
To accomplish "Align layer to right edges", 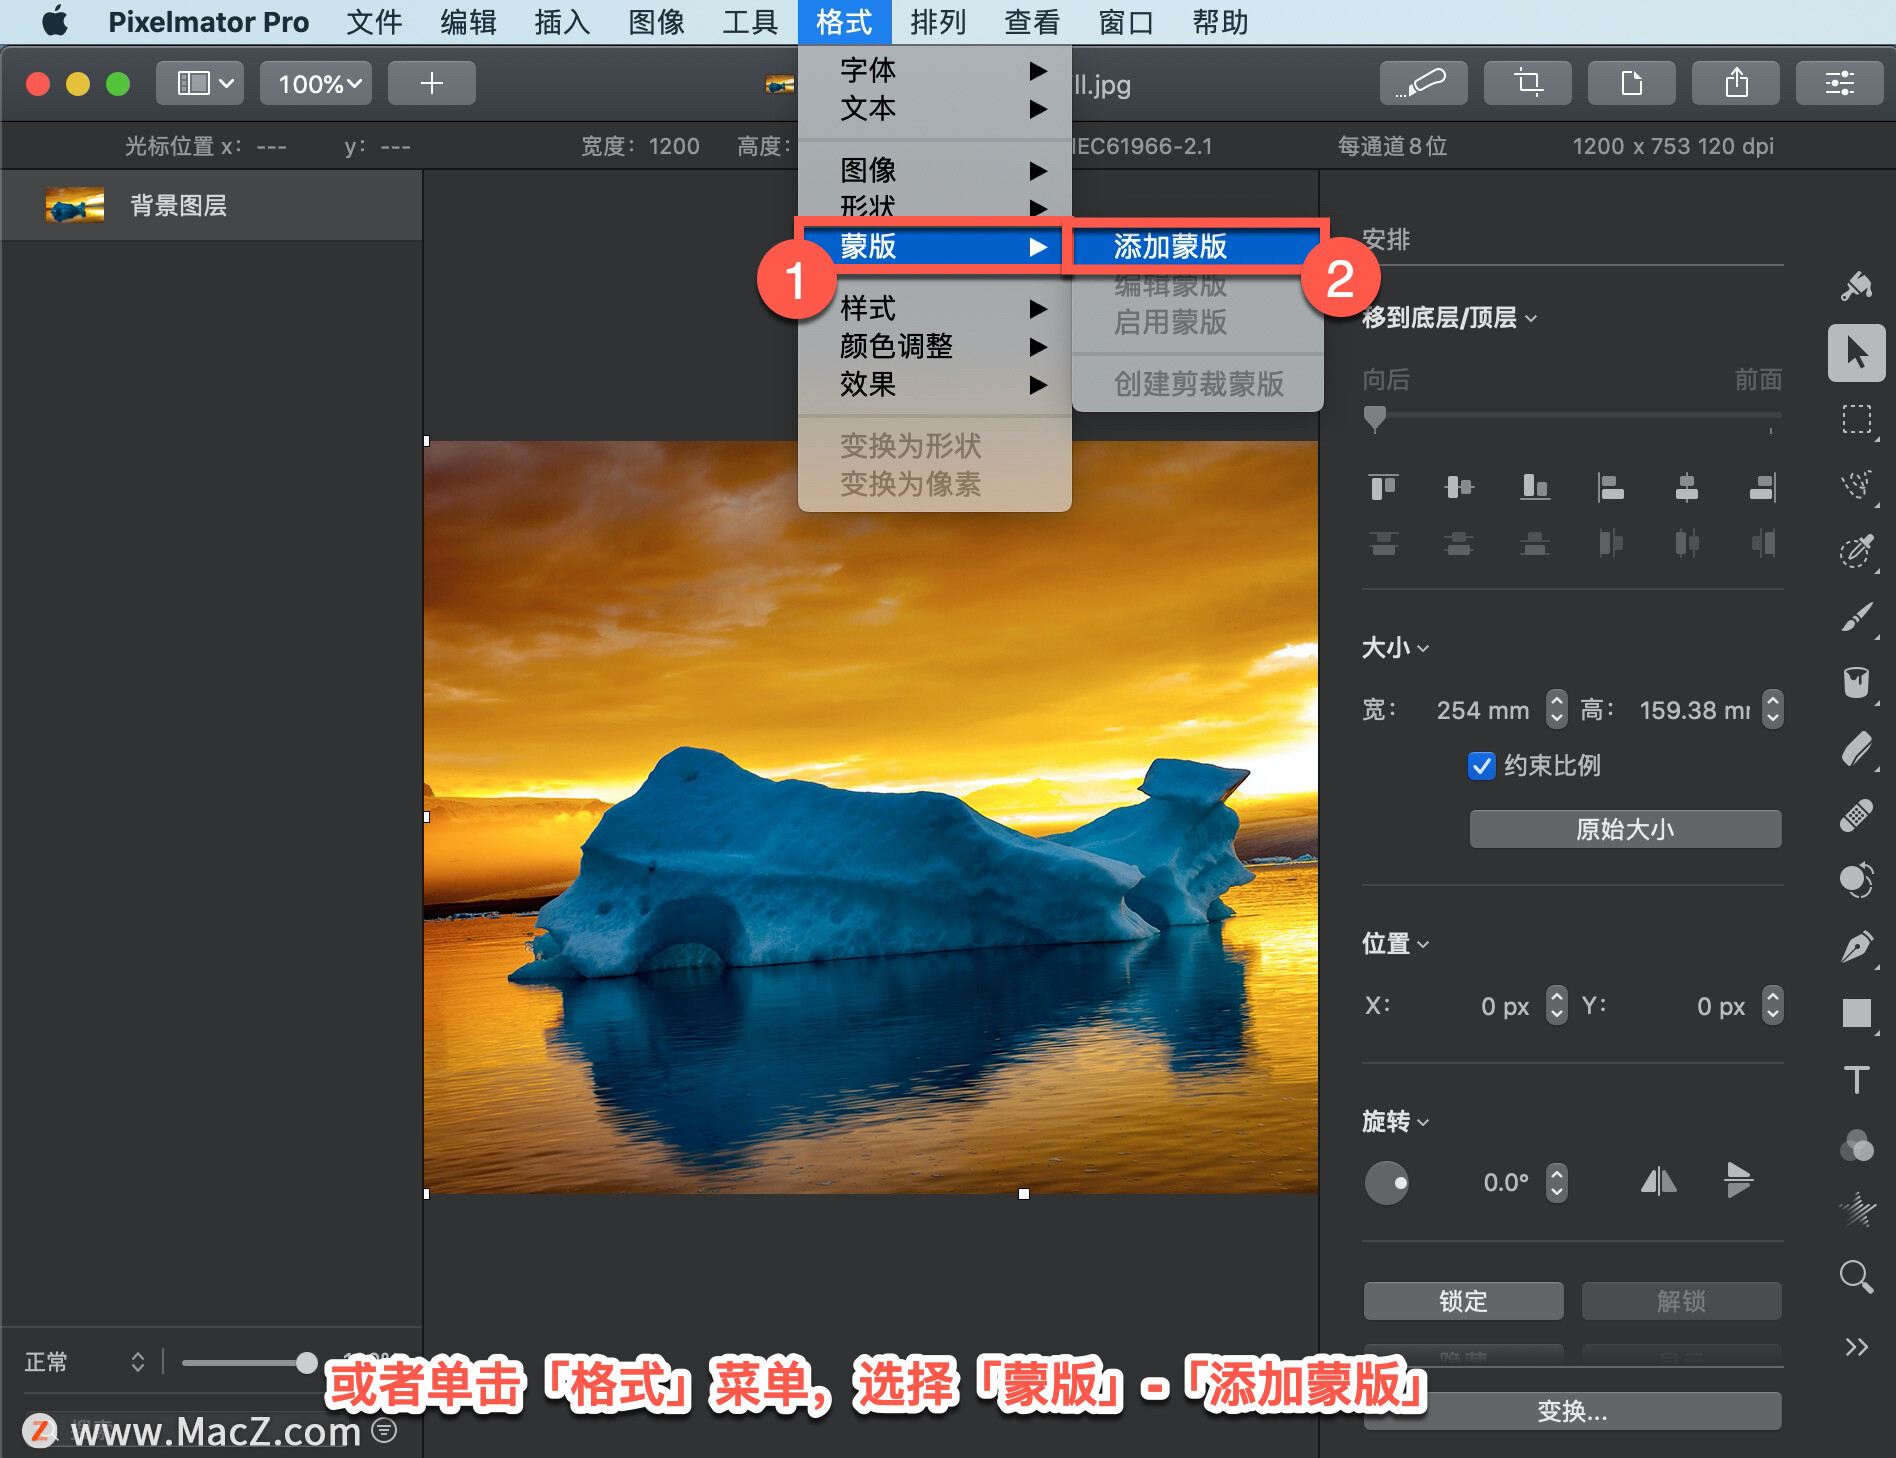I will click(x=1763, y=487).
